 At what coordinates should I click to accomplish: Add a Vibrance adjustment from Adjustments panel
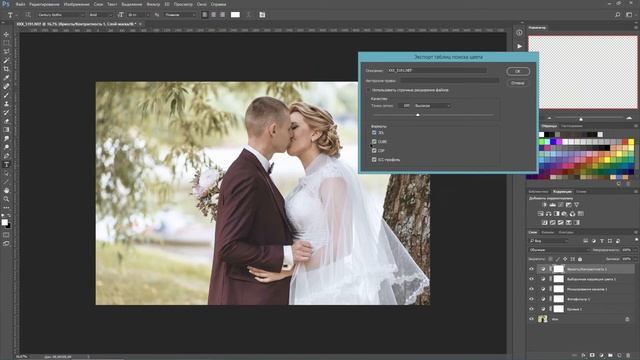[x=576, y=204]
